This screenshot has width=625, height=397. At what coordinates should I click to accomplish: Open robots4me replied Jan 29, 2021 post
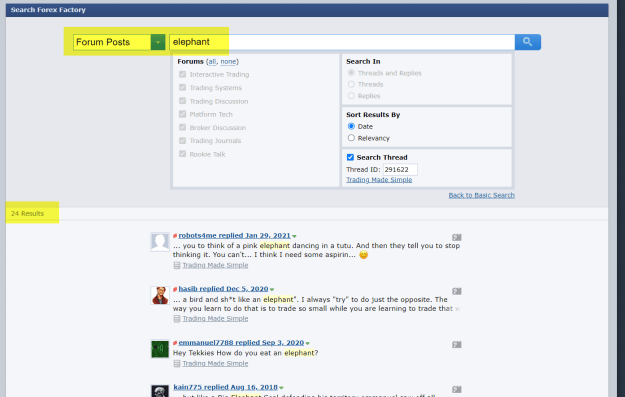click(x=234, y=235)
